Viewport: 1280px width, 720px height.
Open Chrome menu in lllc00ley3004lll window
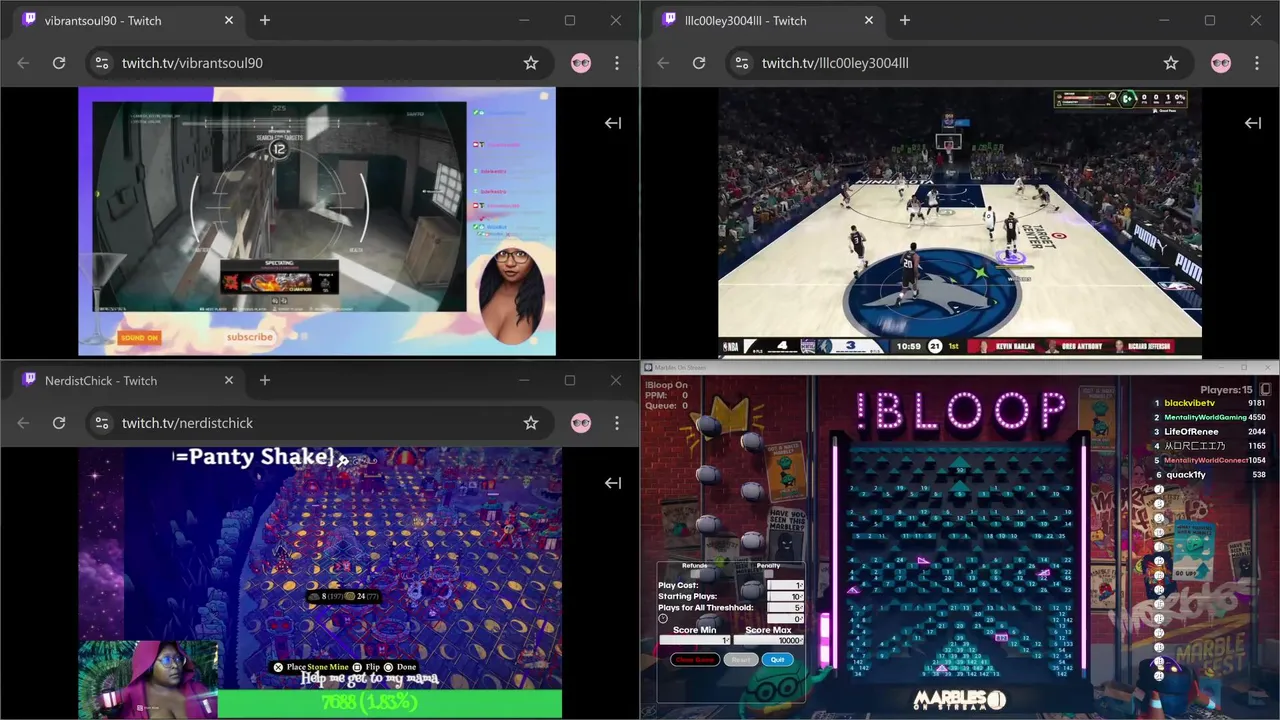pos(1257,63)
